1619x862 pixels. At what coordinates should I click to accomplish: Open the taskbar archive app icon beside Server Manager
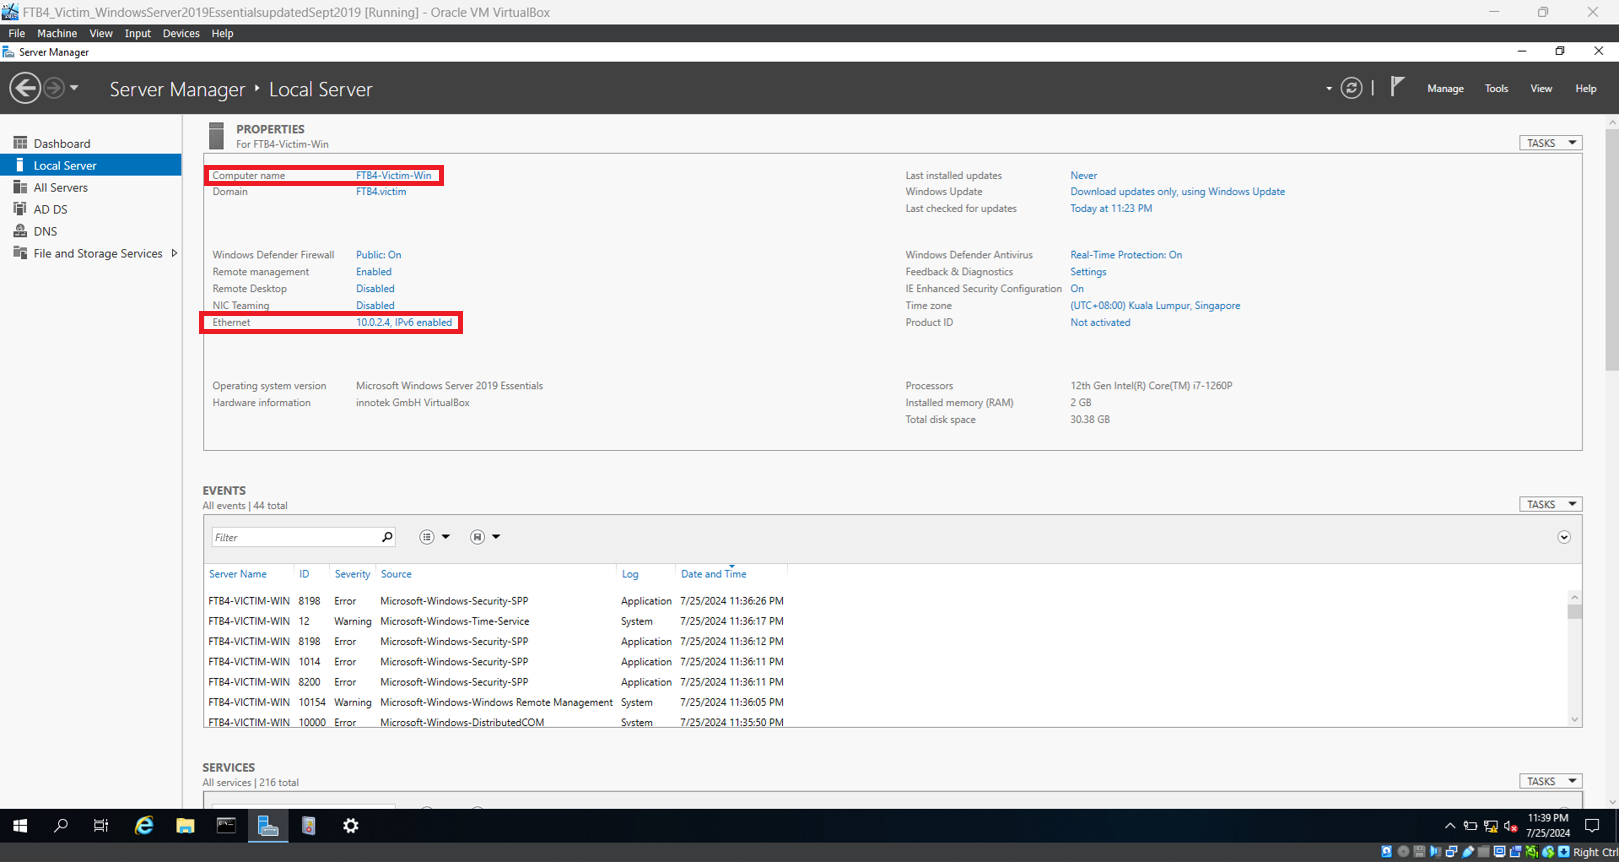(x=309, y=825)
